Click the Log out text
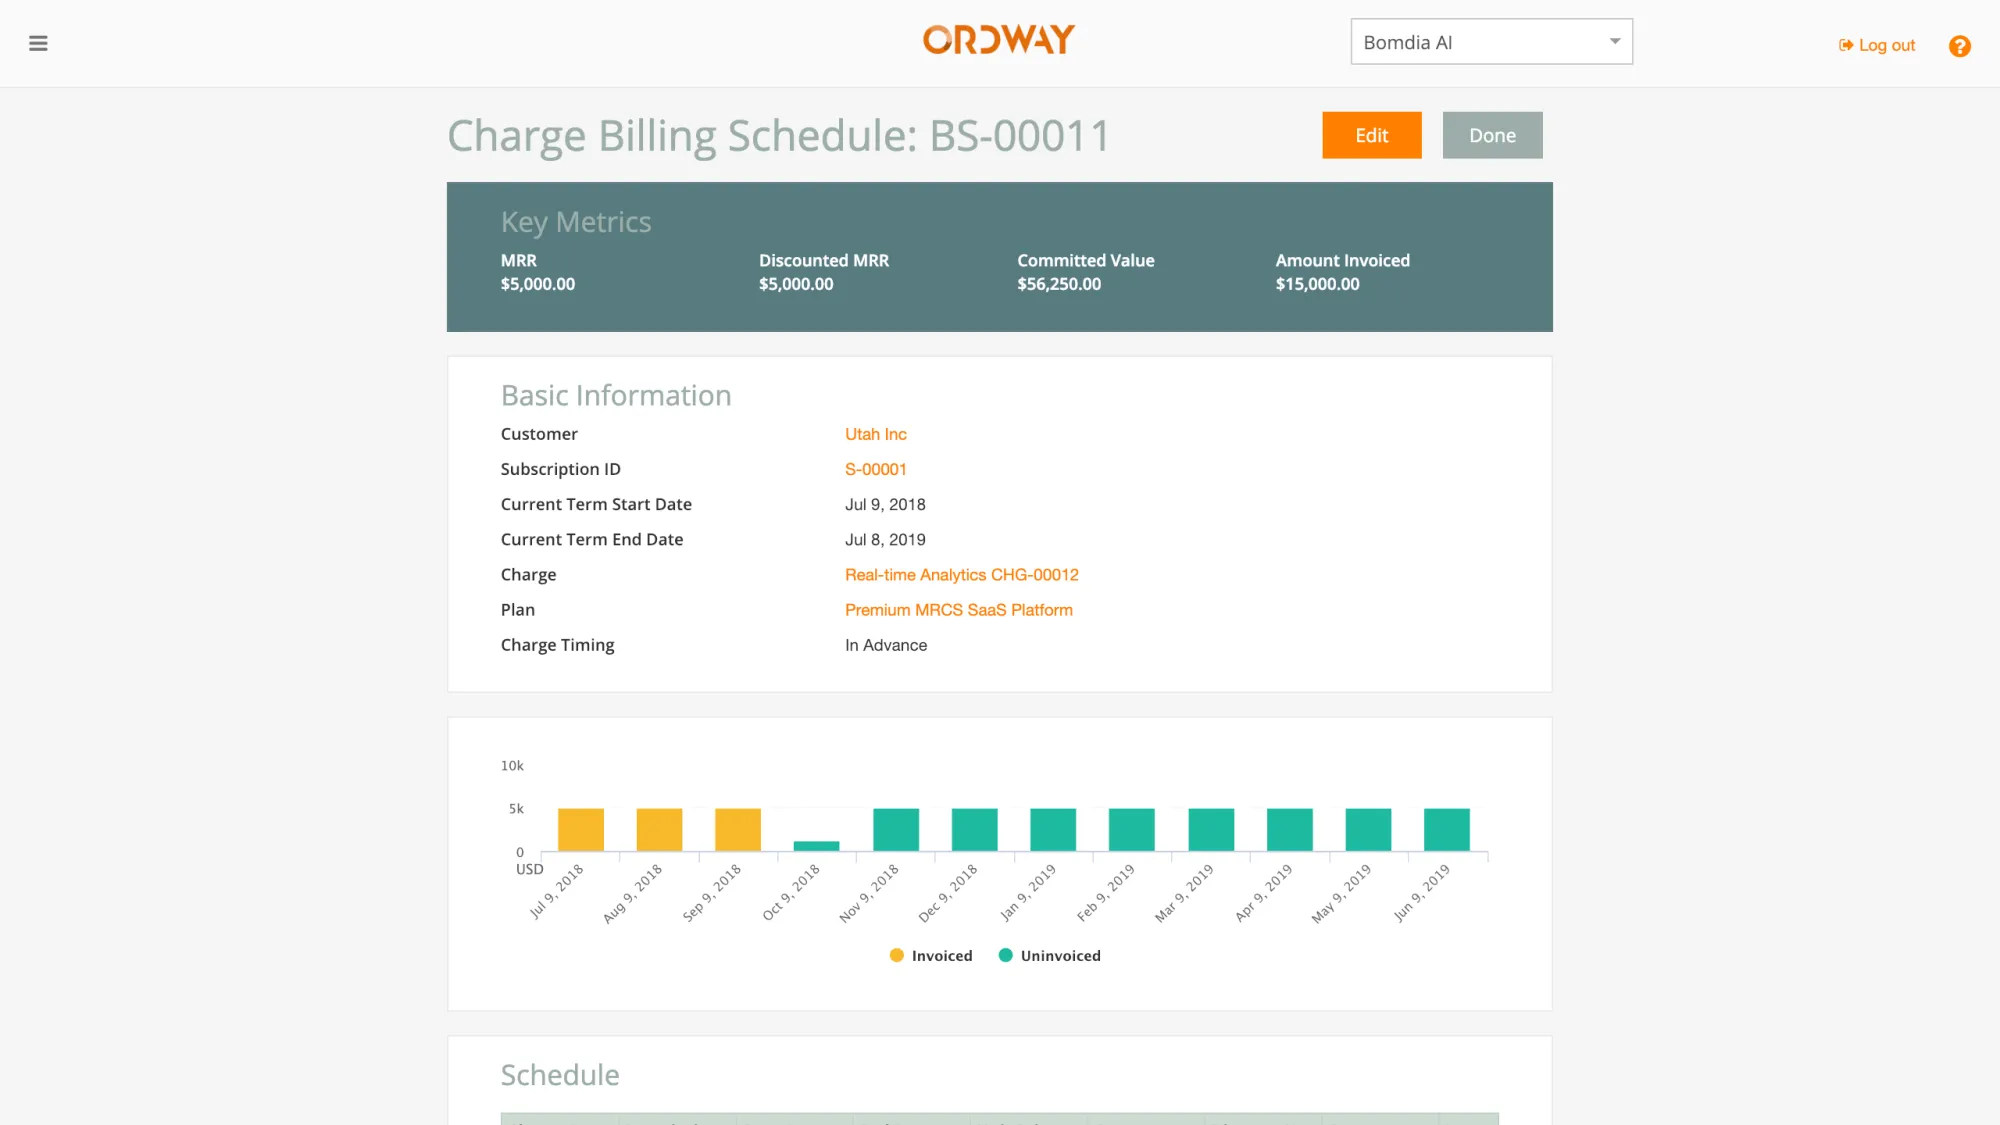Viewport: 2000px width, 1125px height. pyautogui.click(x=1886, y=45)
